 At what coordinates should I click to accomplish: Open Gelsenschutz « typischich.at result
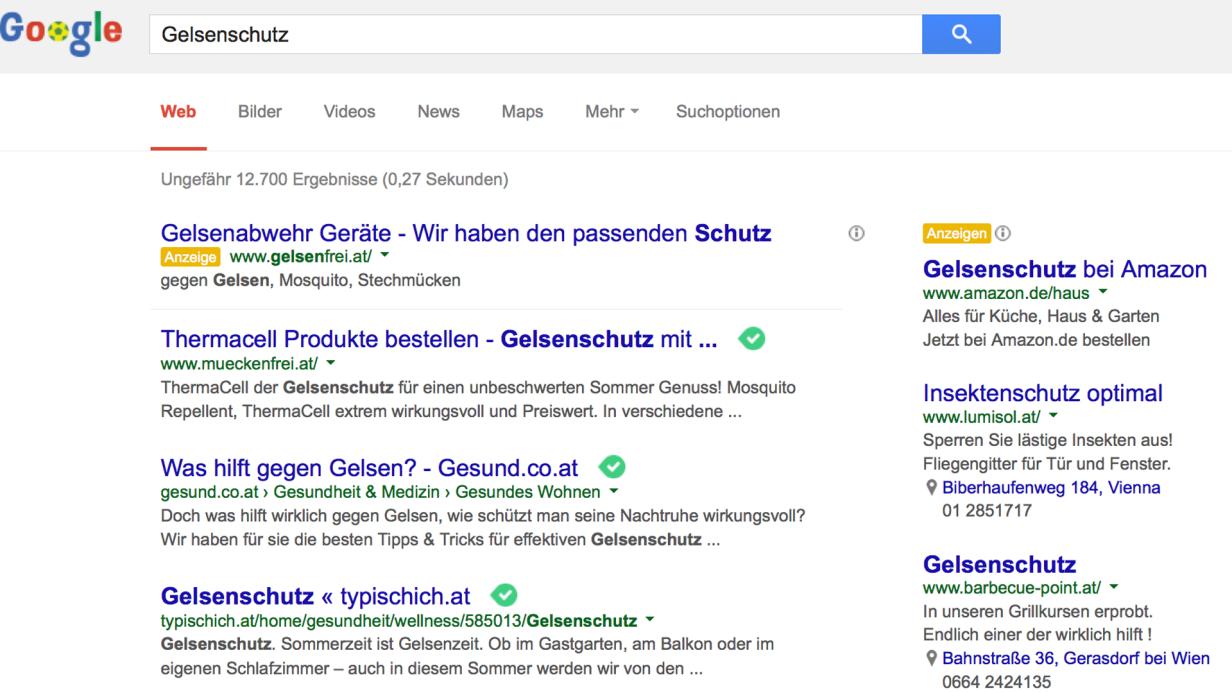click(315, 597)
